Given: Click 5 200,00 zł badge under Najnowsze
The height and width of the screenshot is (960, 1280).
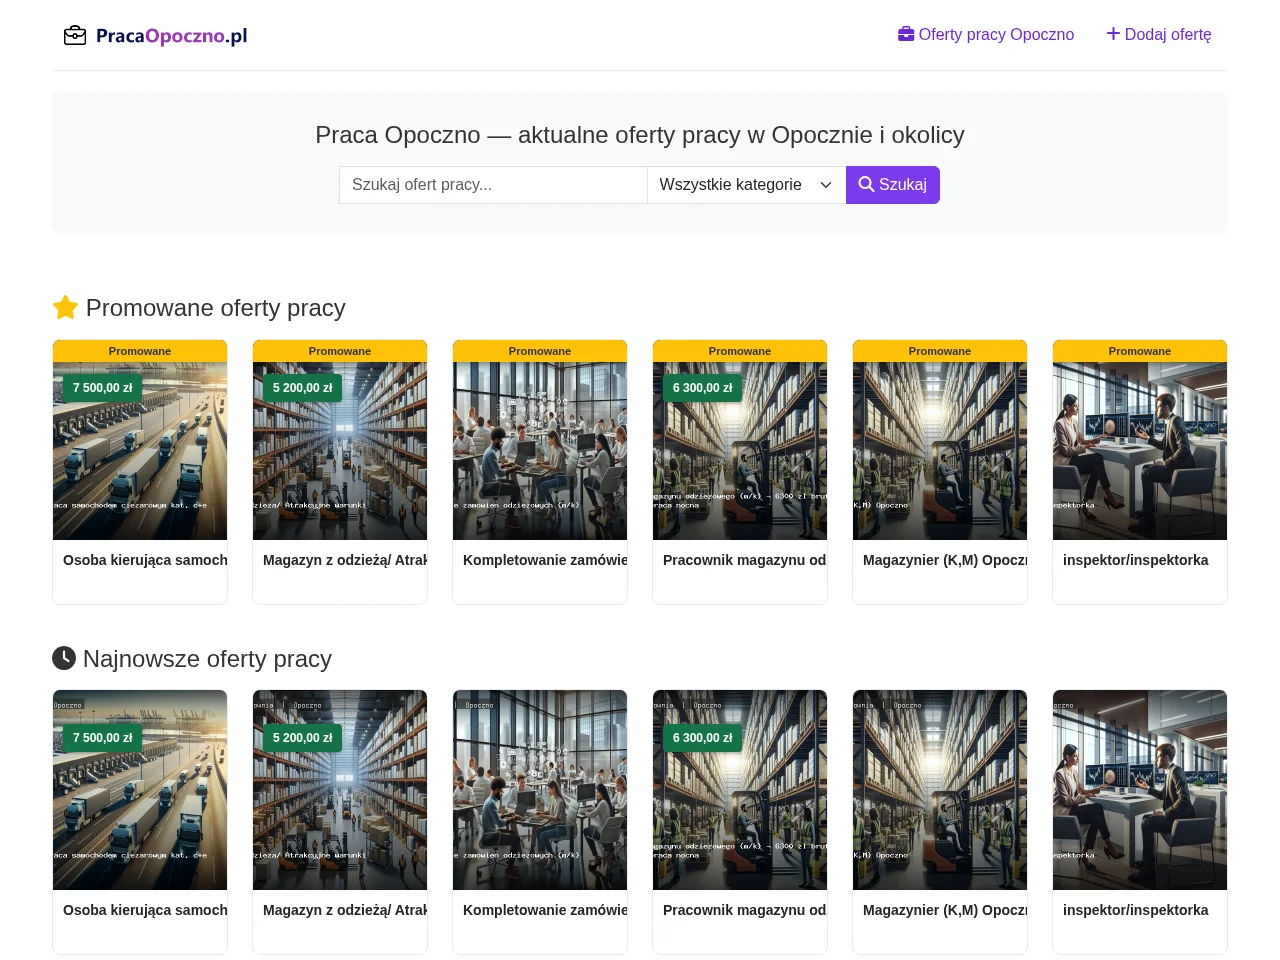Looking at the screenshot, I should click(302, 738).
